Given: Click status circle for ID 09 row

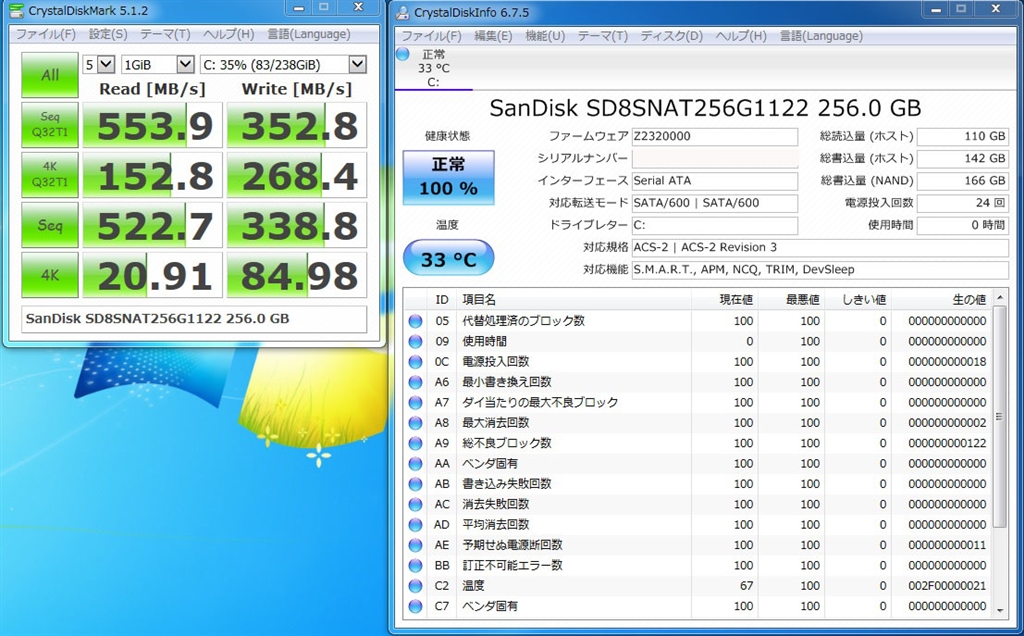Looking at the screenshot, I should click(415, 341).
